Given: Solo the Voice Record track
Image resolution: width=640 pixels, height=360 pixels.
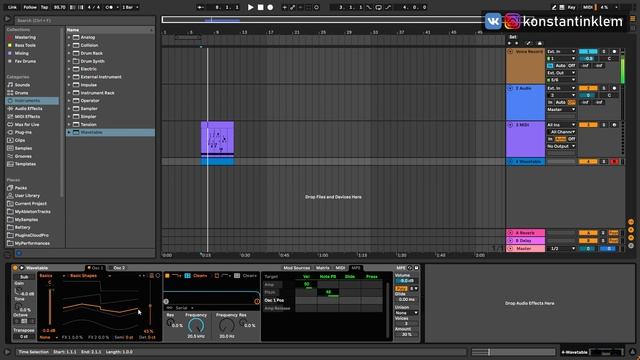Looking at the screenshot, I should (604, 51).
